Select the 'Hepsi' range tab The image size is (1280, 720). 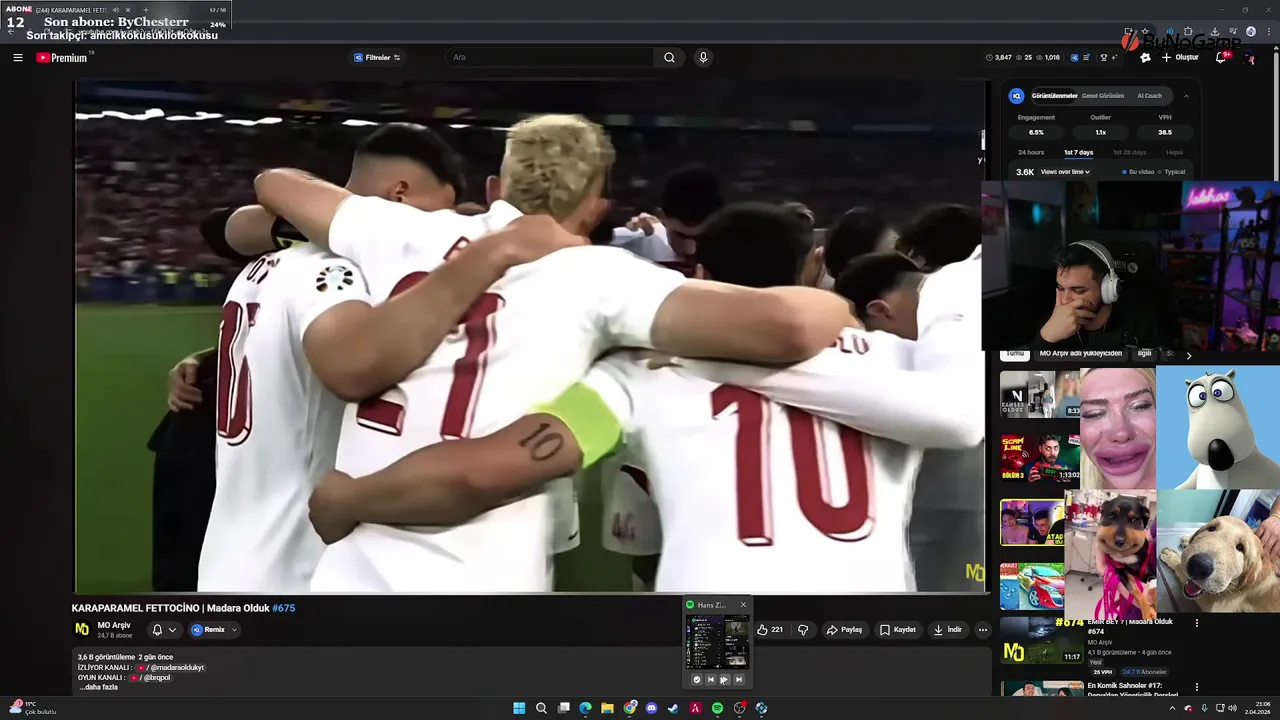(1174, 152)
